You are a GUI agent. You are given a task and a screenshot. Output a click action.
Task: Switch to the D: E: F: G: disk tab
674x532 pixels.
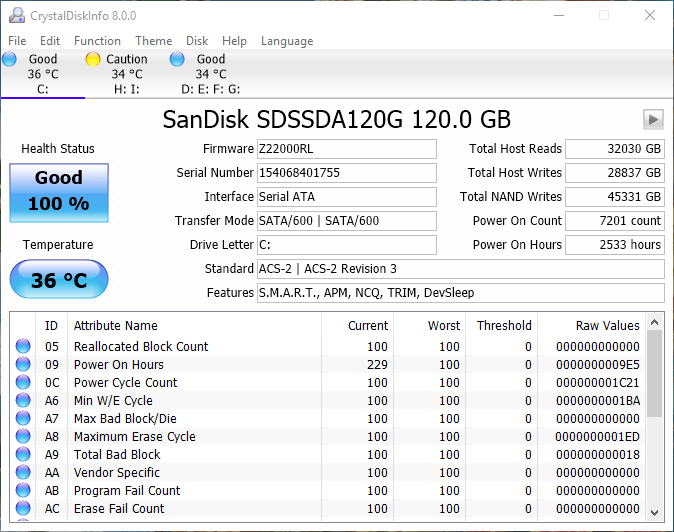tap(211, 74)
